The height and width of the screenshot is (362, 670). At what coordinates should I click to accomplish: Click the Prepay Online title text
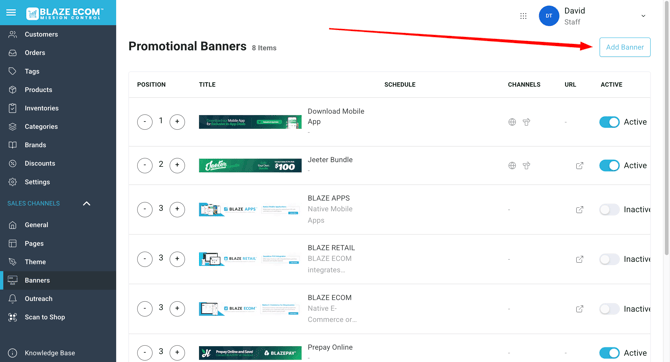330,347
